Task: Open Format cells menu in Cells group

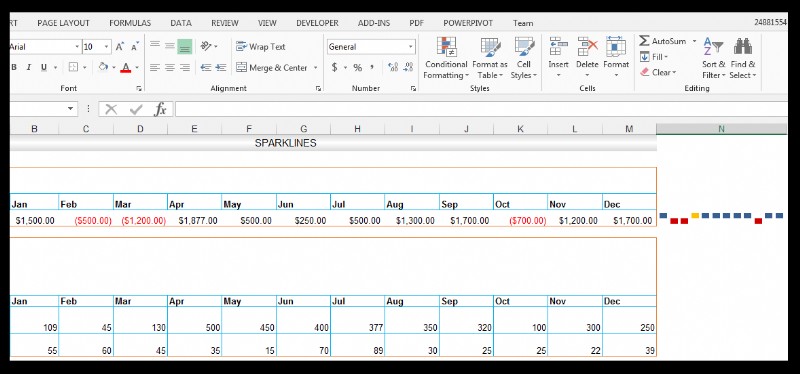Action: tap(616, 57)
